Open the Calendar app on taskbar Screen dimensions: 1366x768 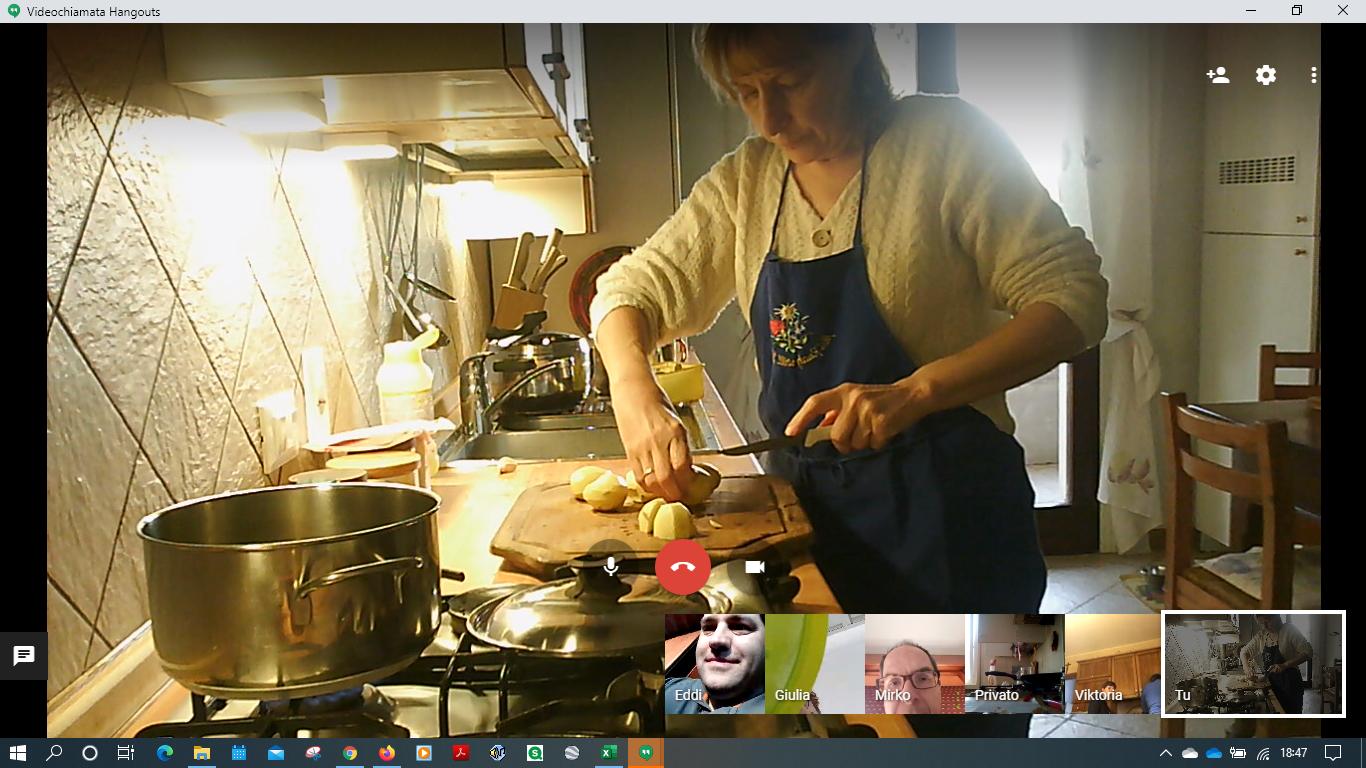pyautogui.click(x=239, y=753)
